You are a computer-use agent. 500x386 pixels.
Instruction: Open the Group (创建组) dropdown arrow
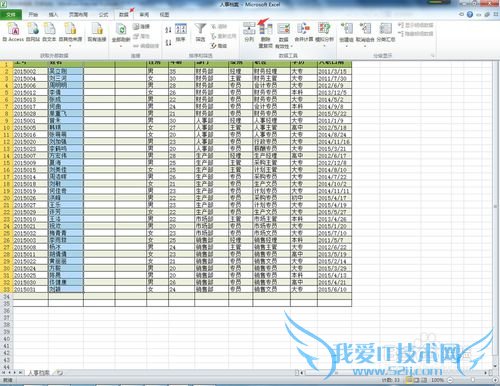click(x=346, y=46)
